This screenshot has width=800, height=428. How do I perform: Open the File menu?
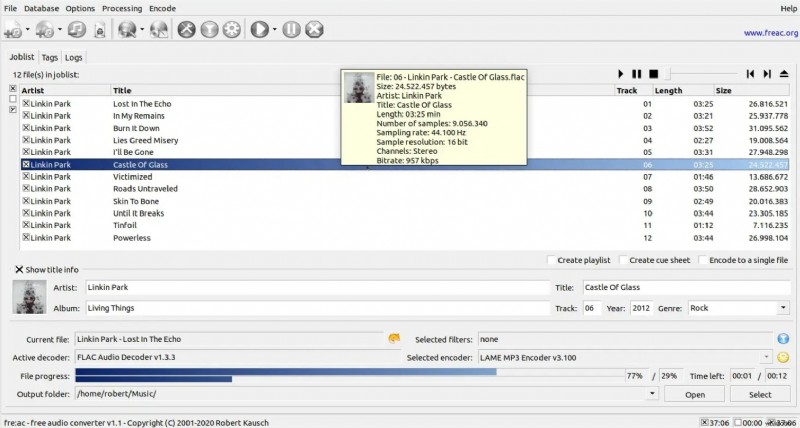pyautogui.click(x=10, y=9)
